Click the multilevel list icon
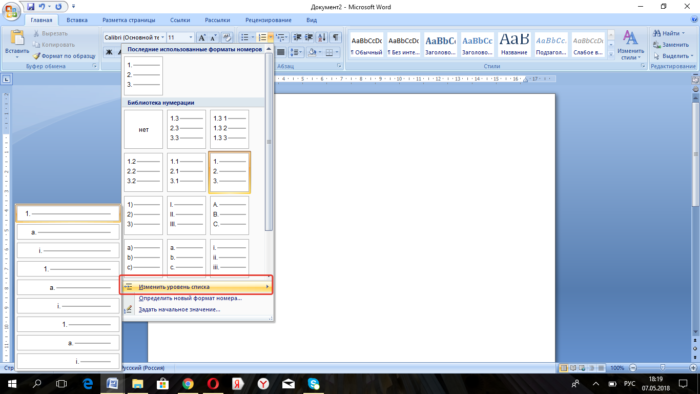Screen dimensions: 700x394 (x=281, y=37)
